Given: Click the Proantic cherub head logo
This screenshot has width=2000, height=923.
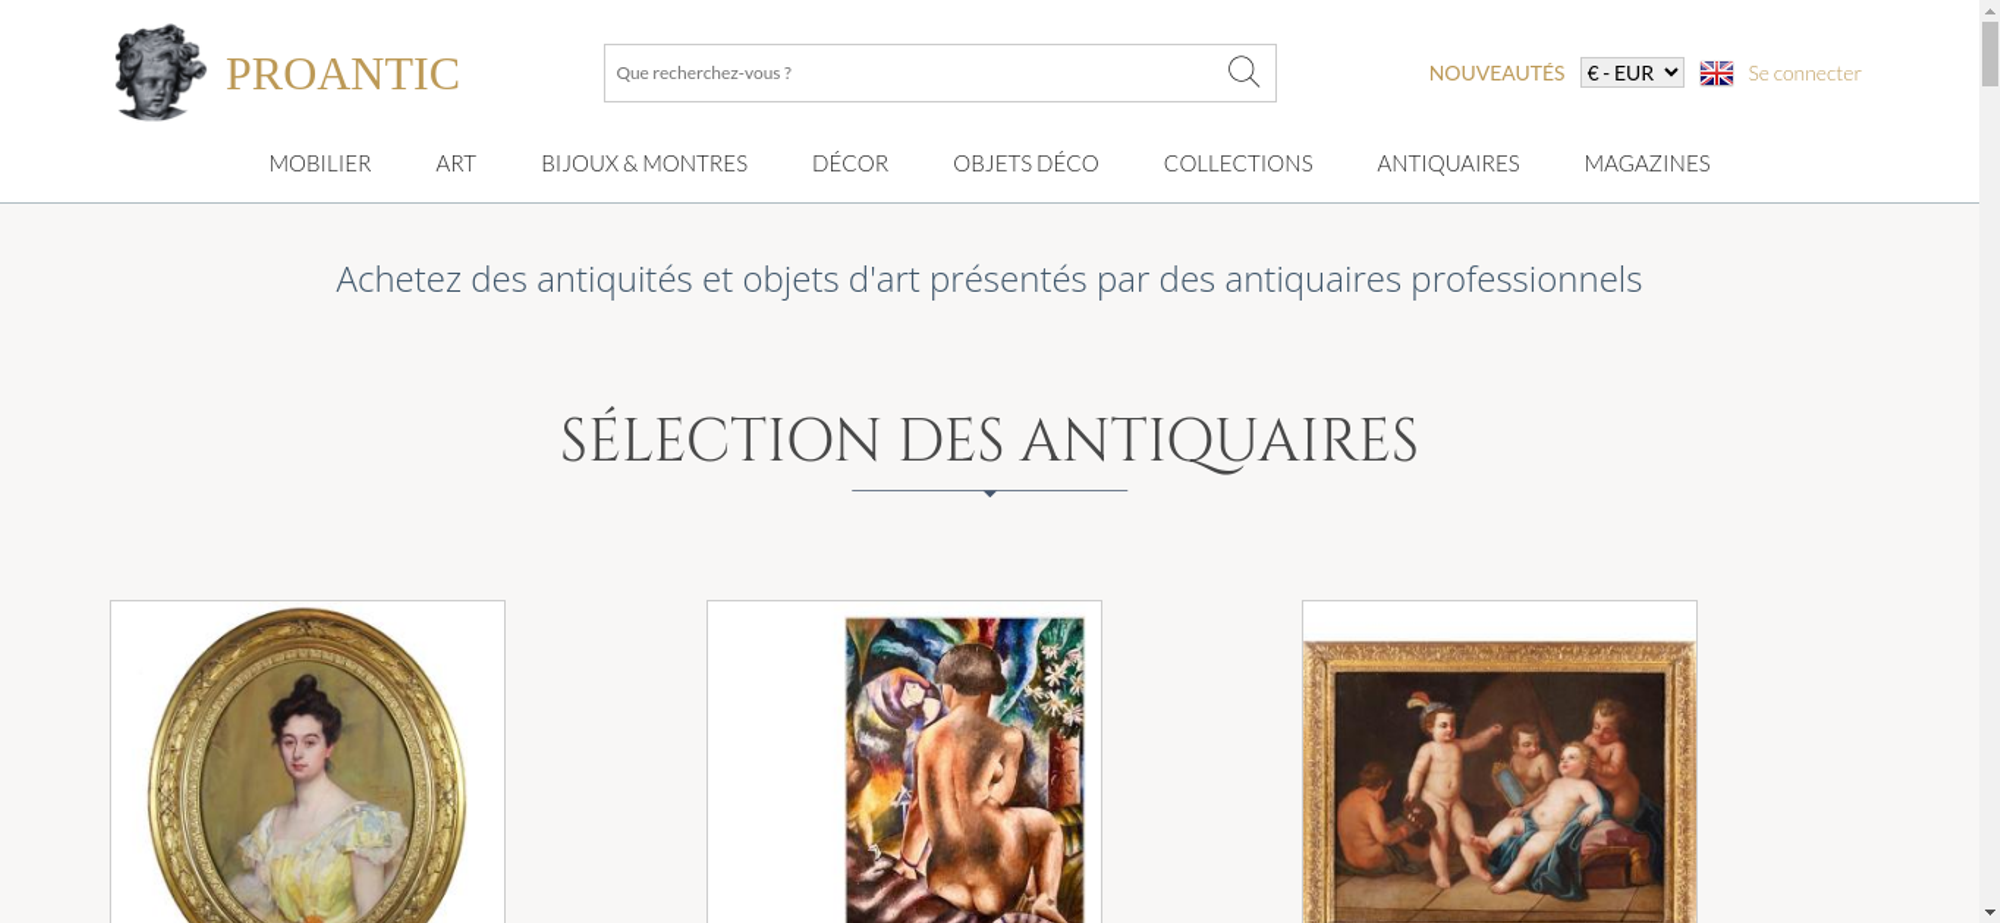Looking at the screenshot, I should point(160,73).
